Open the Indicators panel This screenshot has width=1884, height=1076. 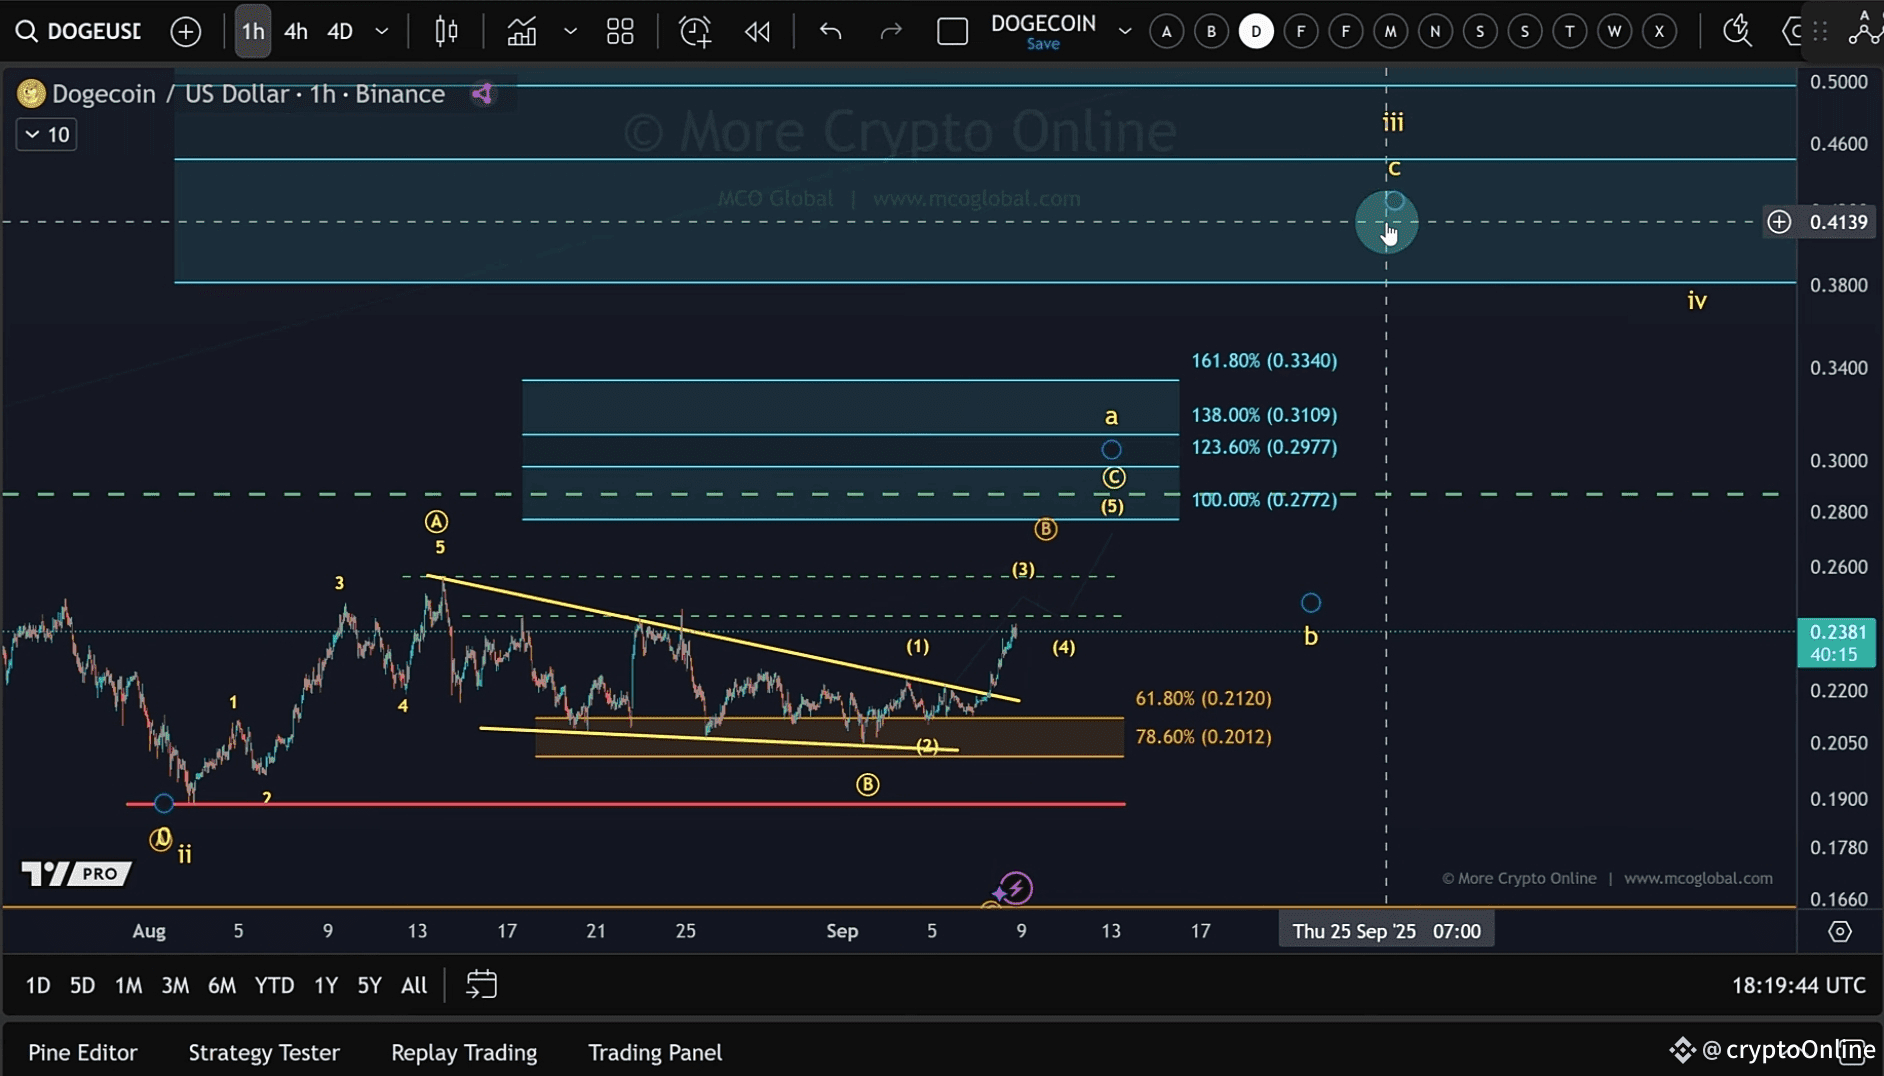[521, 31]
